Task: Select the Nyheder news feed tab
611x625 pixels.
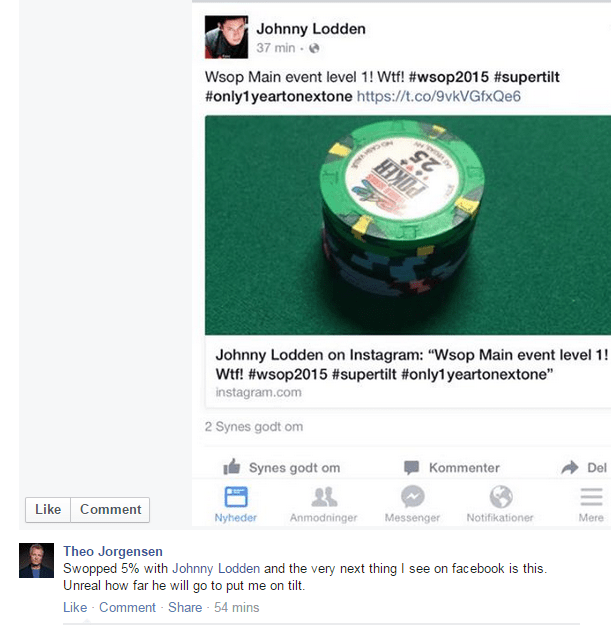Action: click(x=236, y=504)
